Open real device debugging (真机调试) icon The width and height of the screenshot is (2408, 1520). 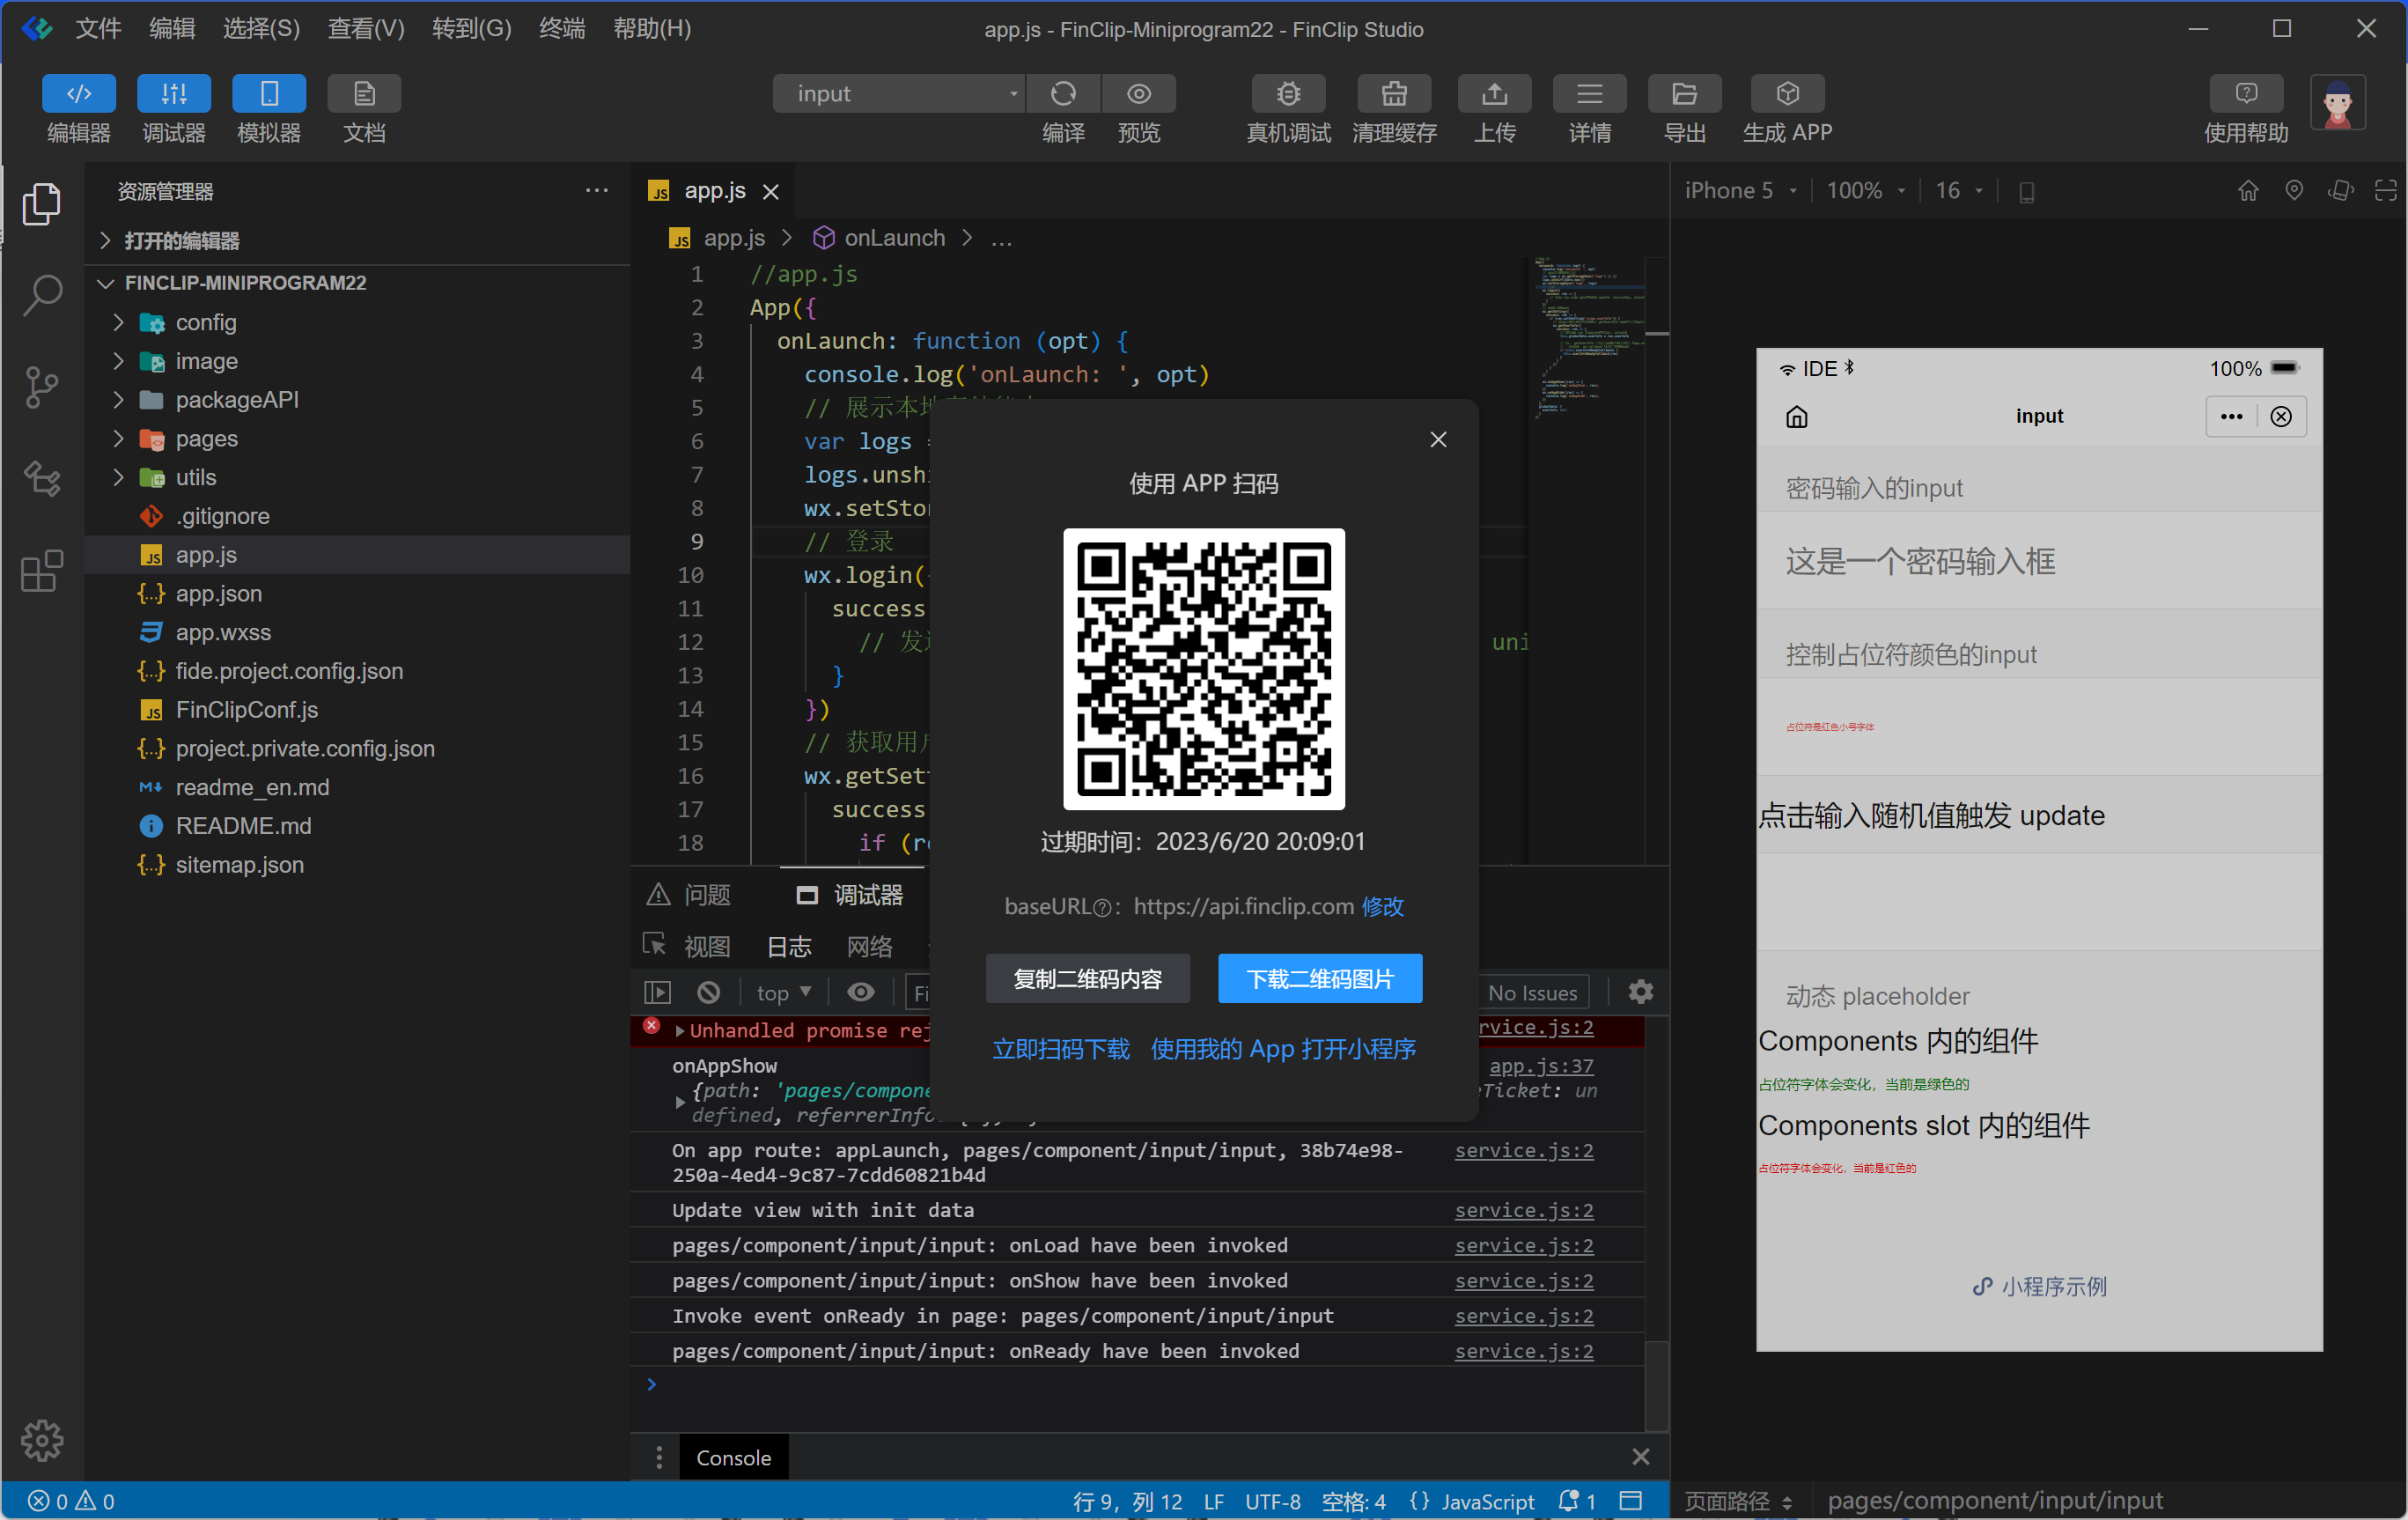point(1287,94)
